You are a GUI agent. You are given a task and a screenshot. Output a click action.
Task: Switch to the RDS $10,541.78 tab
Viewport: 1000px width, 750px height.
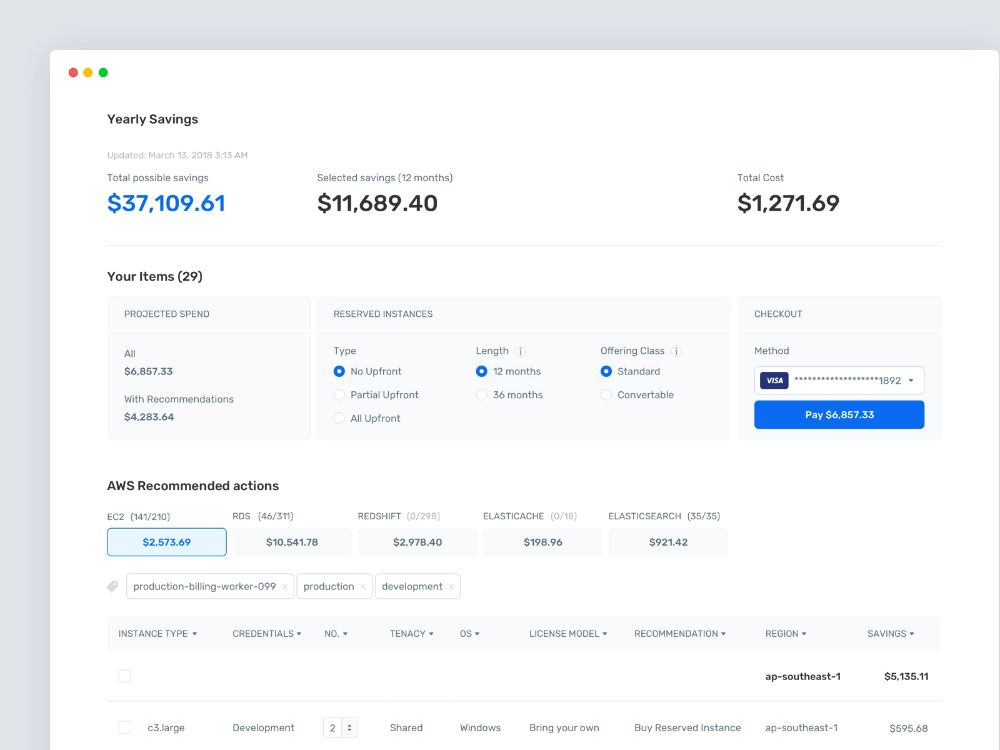point(292,542)
